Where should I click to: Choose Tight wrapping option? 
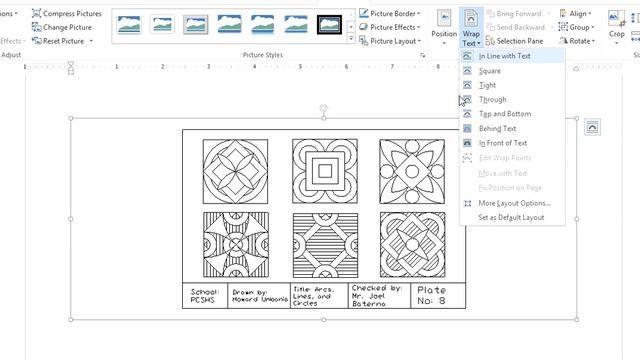[x=512, y=85]
